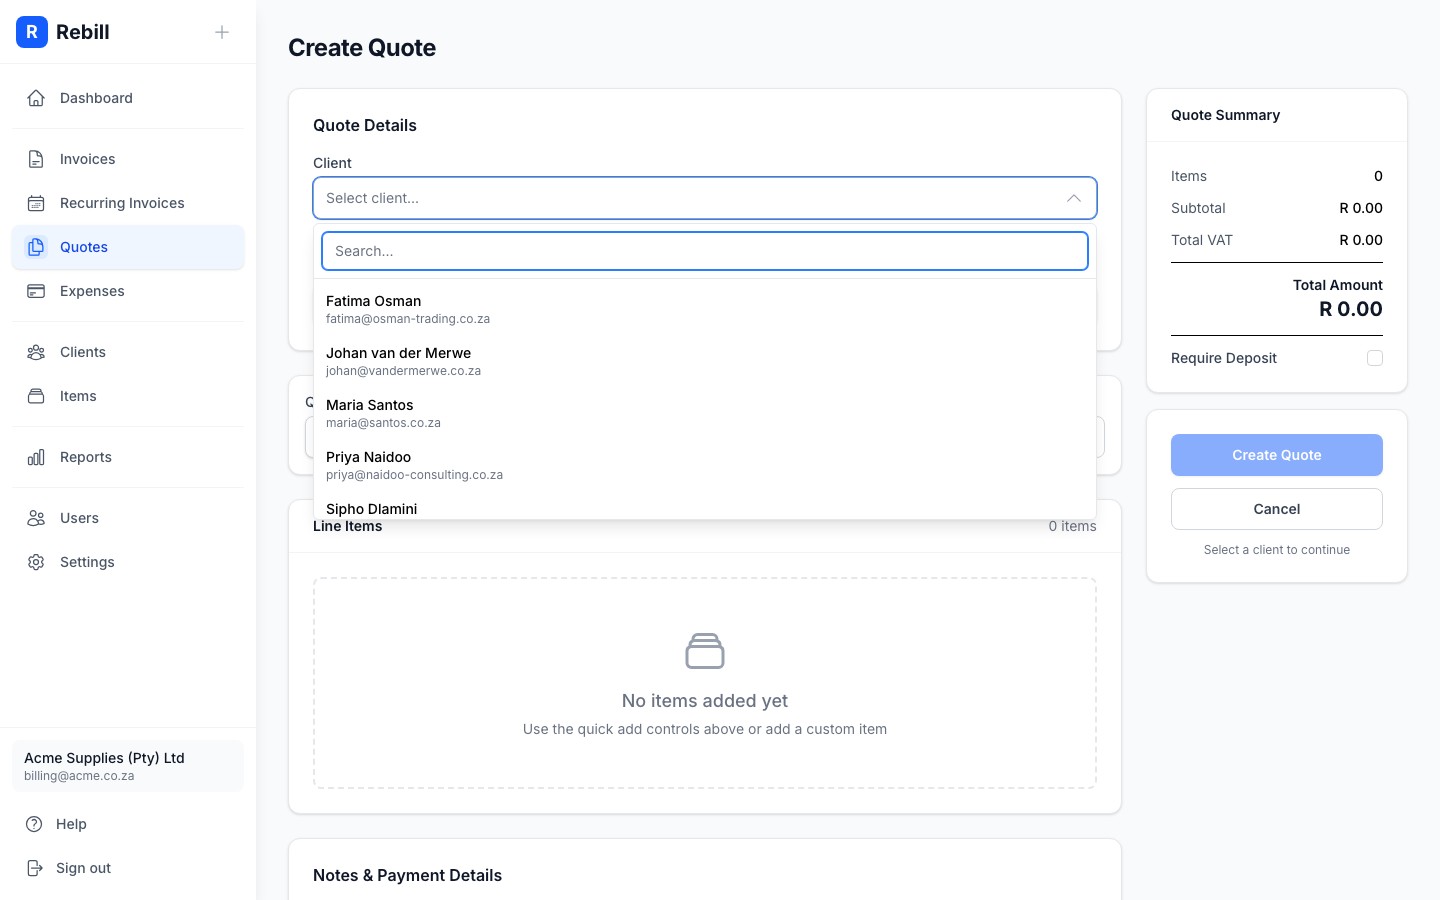Click the Items box icon
The height and width of the screenshot is (900, 1440).
pyautogui.click(x=37, y=396)
